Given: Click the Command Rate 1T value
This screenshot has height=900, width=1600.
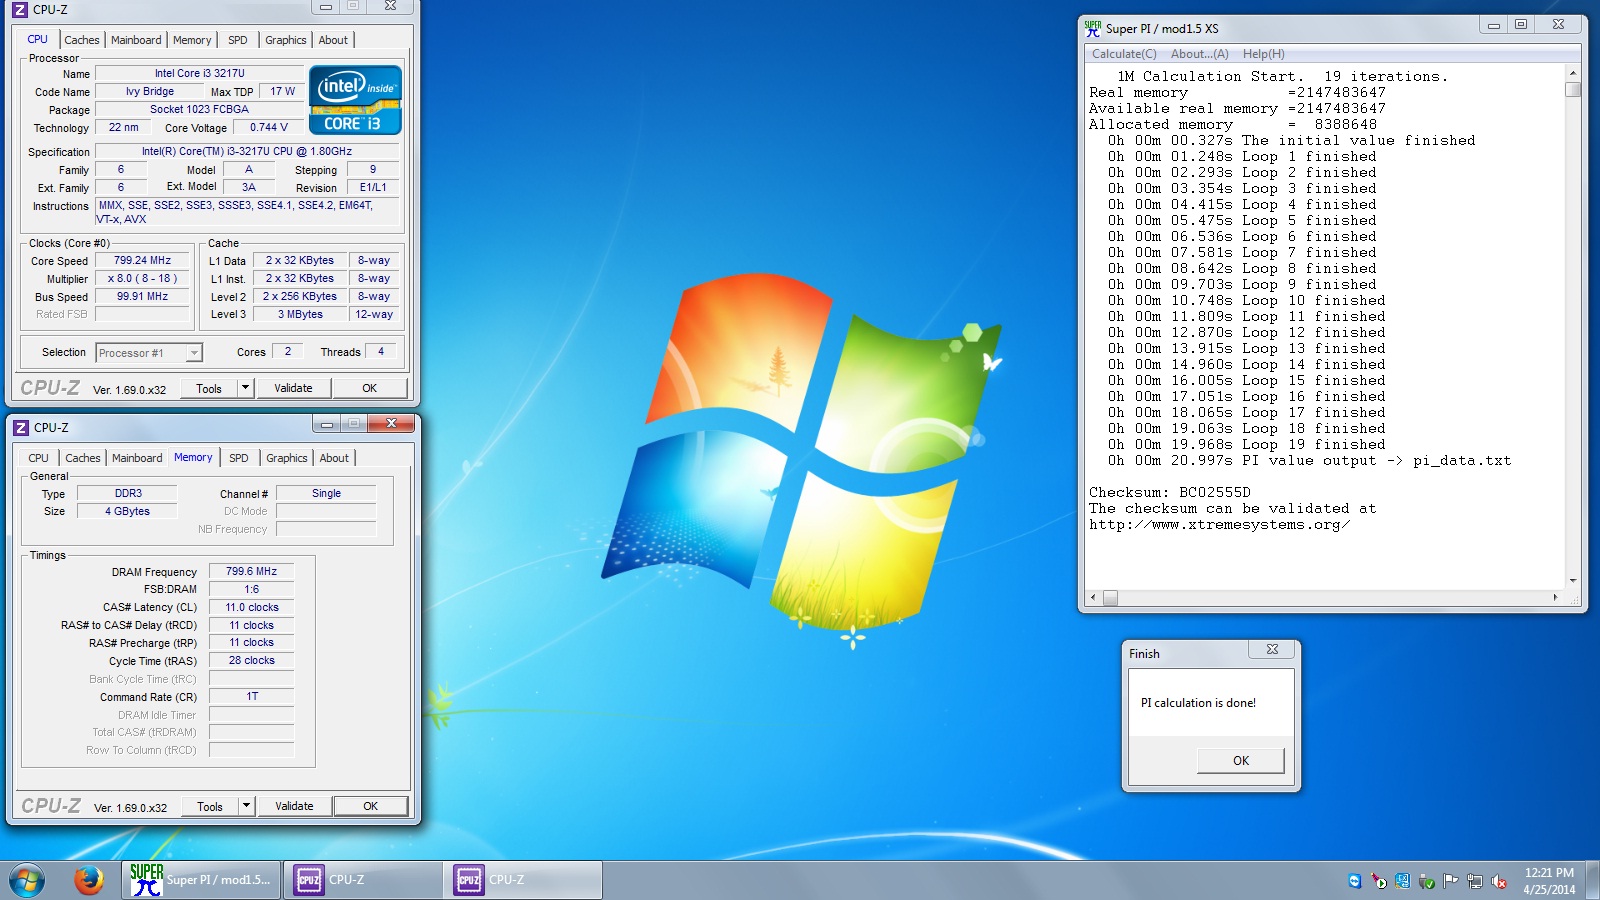Looking at the screenshot, I should click(251, 696).
